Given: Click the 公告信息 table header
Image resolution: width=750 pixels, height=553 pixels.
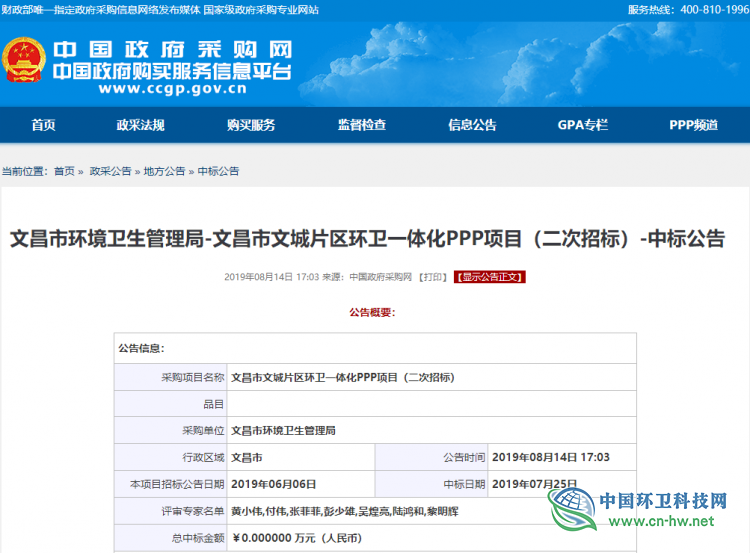Looking at the screenshot, I should pos(142,348).
